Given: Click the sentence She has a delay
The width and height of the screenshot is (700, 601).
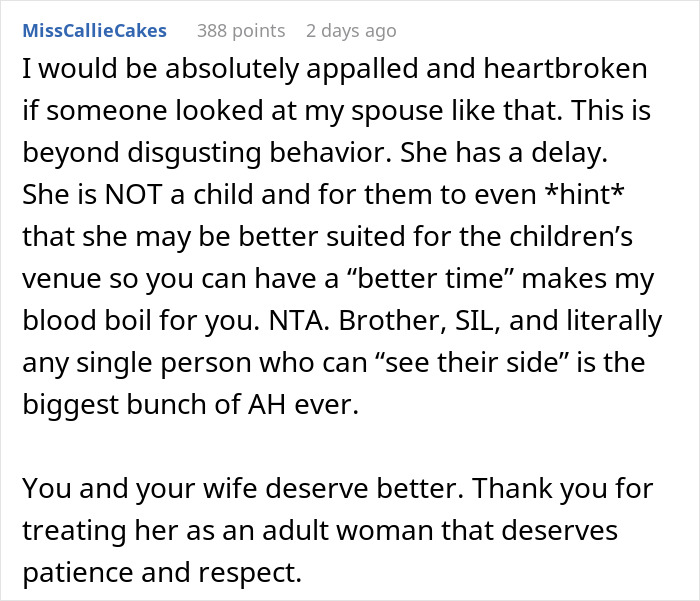Looking at the screenshot, I should click(504, 153).
